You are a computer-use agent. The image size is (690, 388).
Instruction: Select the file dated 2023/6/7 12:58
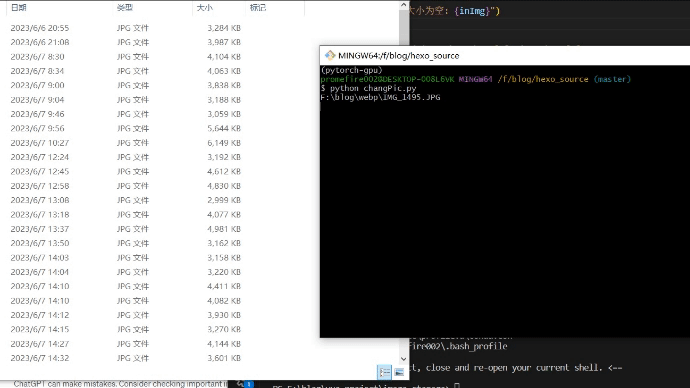point(40,186)
